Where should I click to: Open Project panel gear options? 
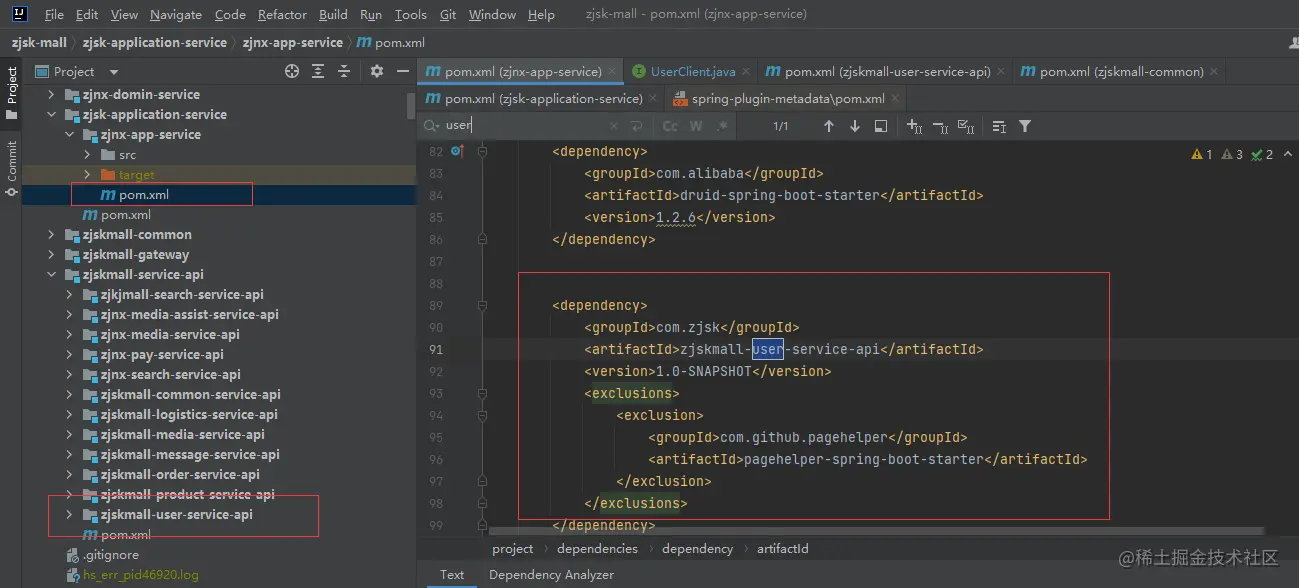coord(377,71)
